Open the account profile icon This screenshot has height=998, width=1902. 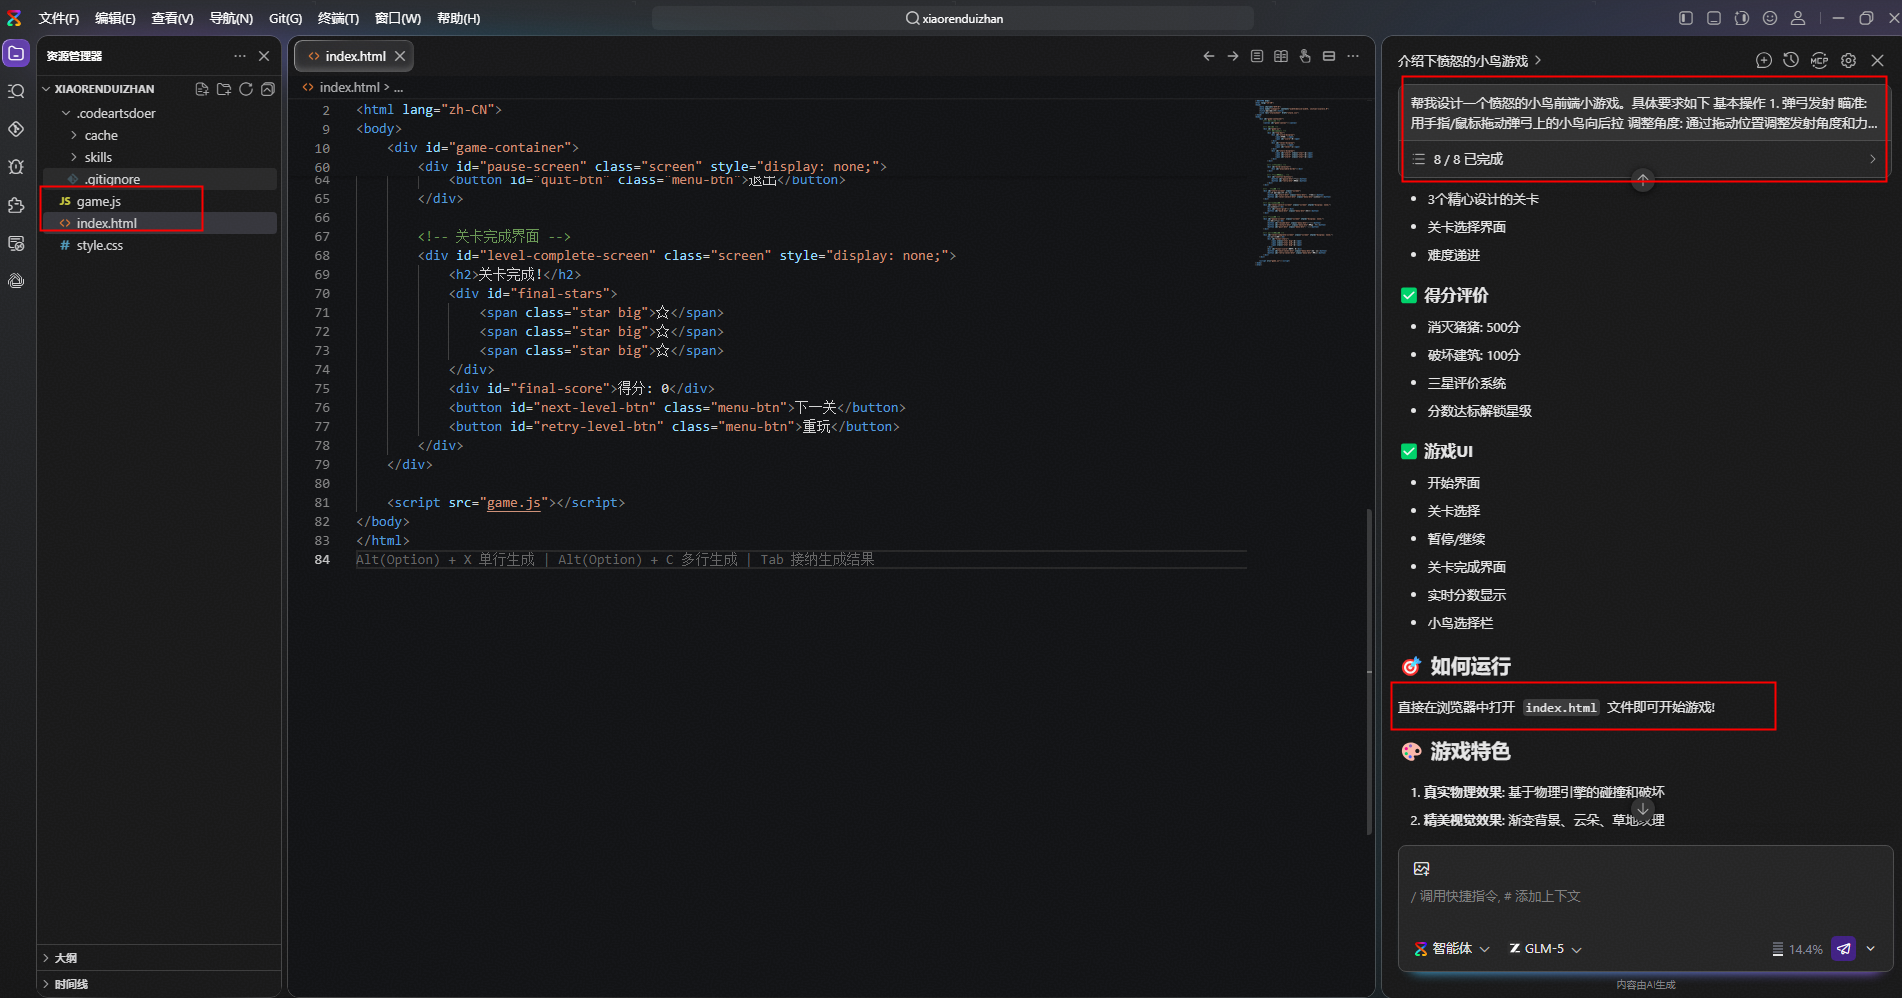(x=1798, y=18)
